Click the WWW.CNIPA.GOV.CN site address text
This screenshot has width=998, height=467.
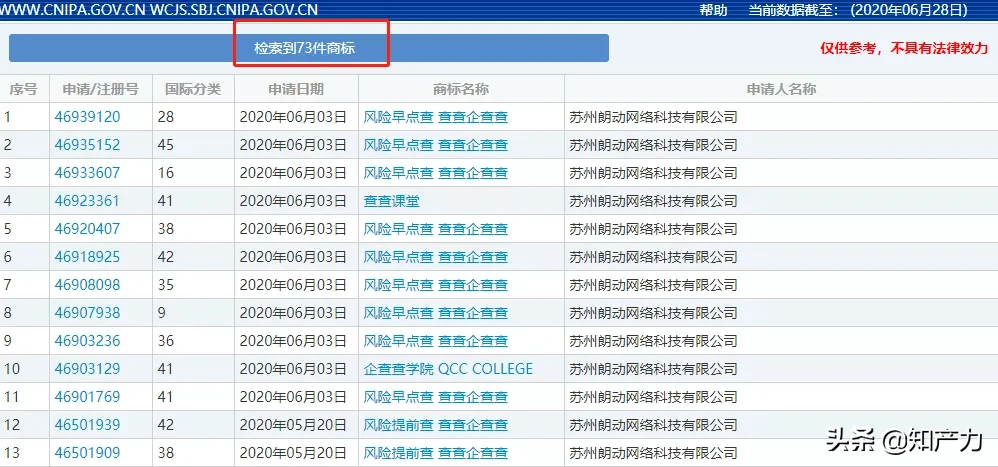coord(74,10)
